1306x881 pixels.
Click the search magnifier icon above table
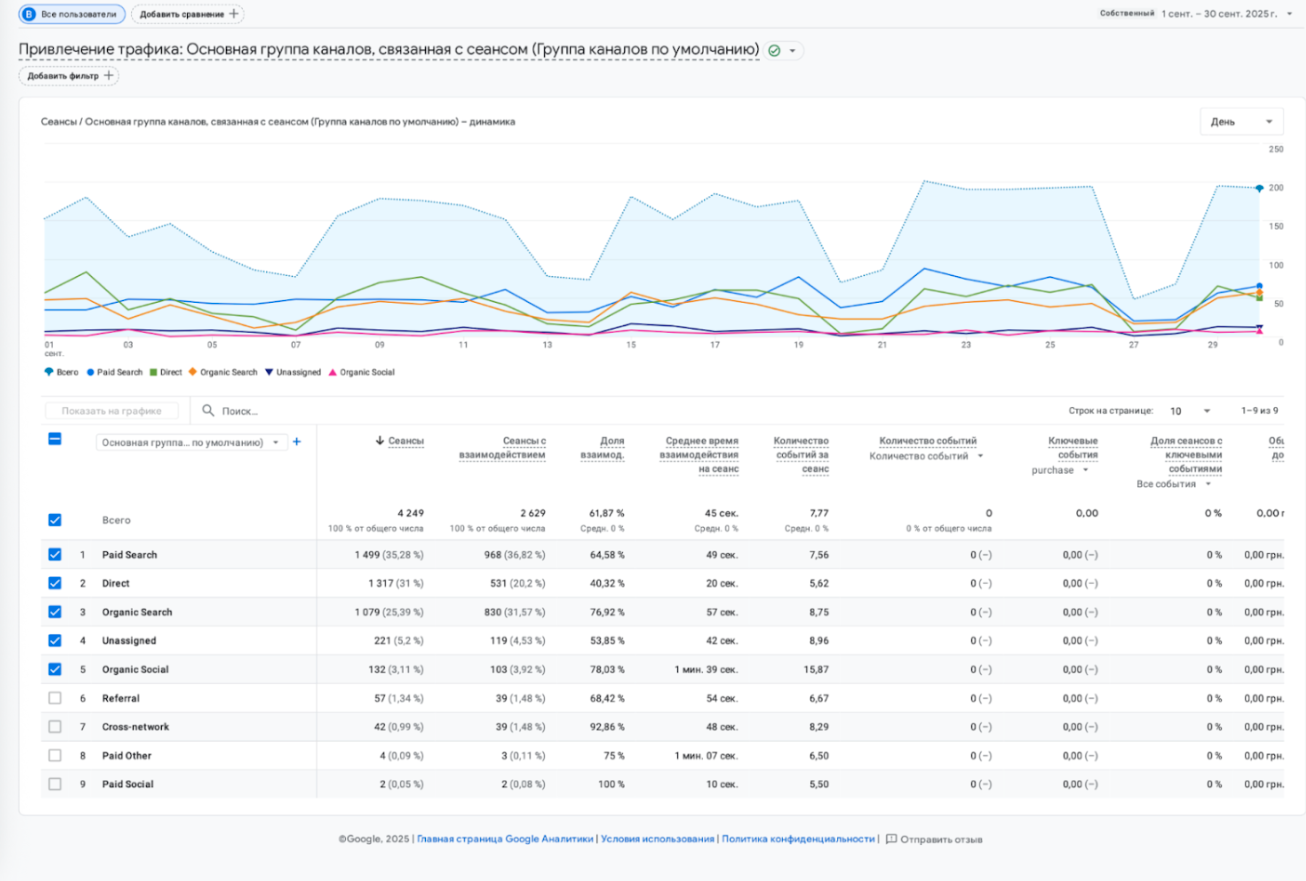click(209, 411)
